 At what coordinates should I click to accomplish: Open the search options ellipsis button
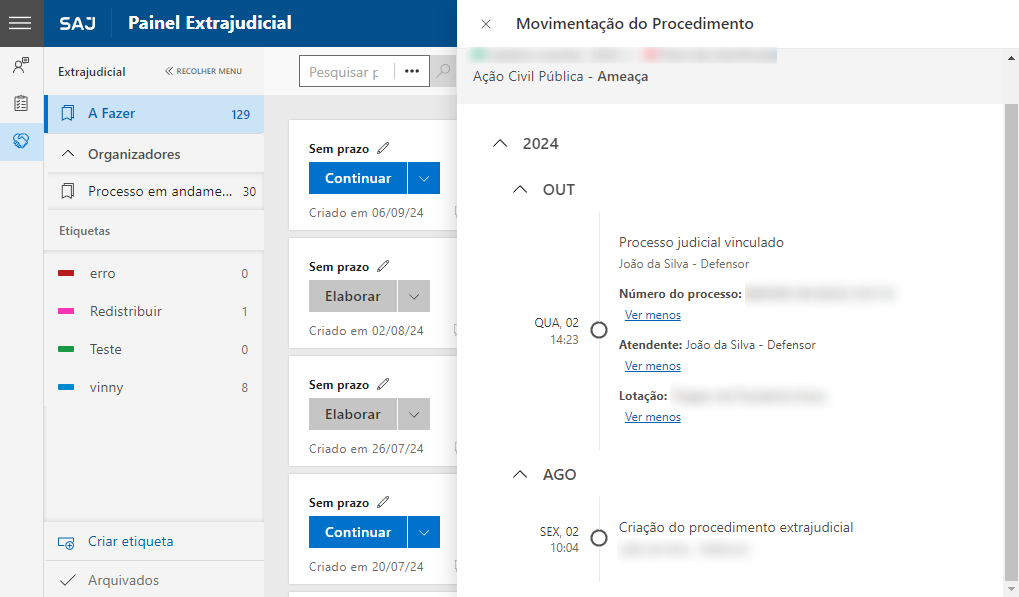point(412,71)
